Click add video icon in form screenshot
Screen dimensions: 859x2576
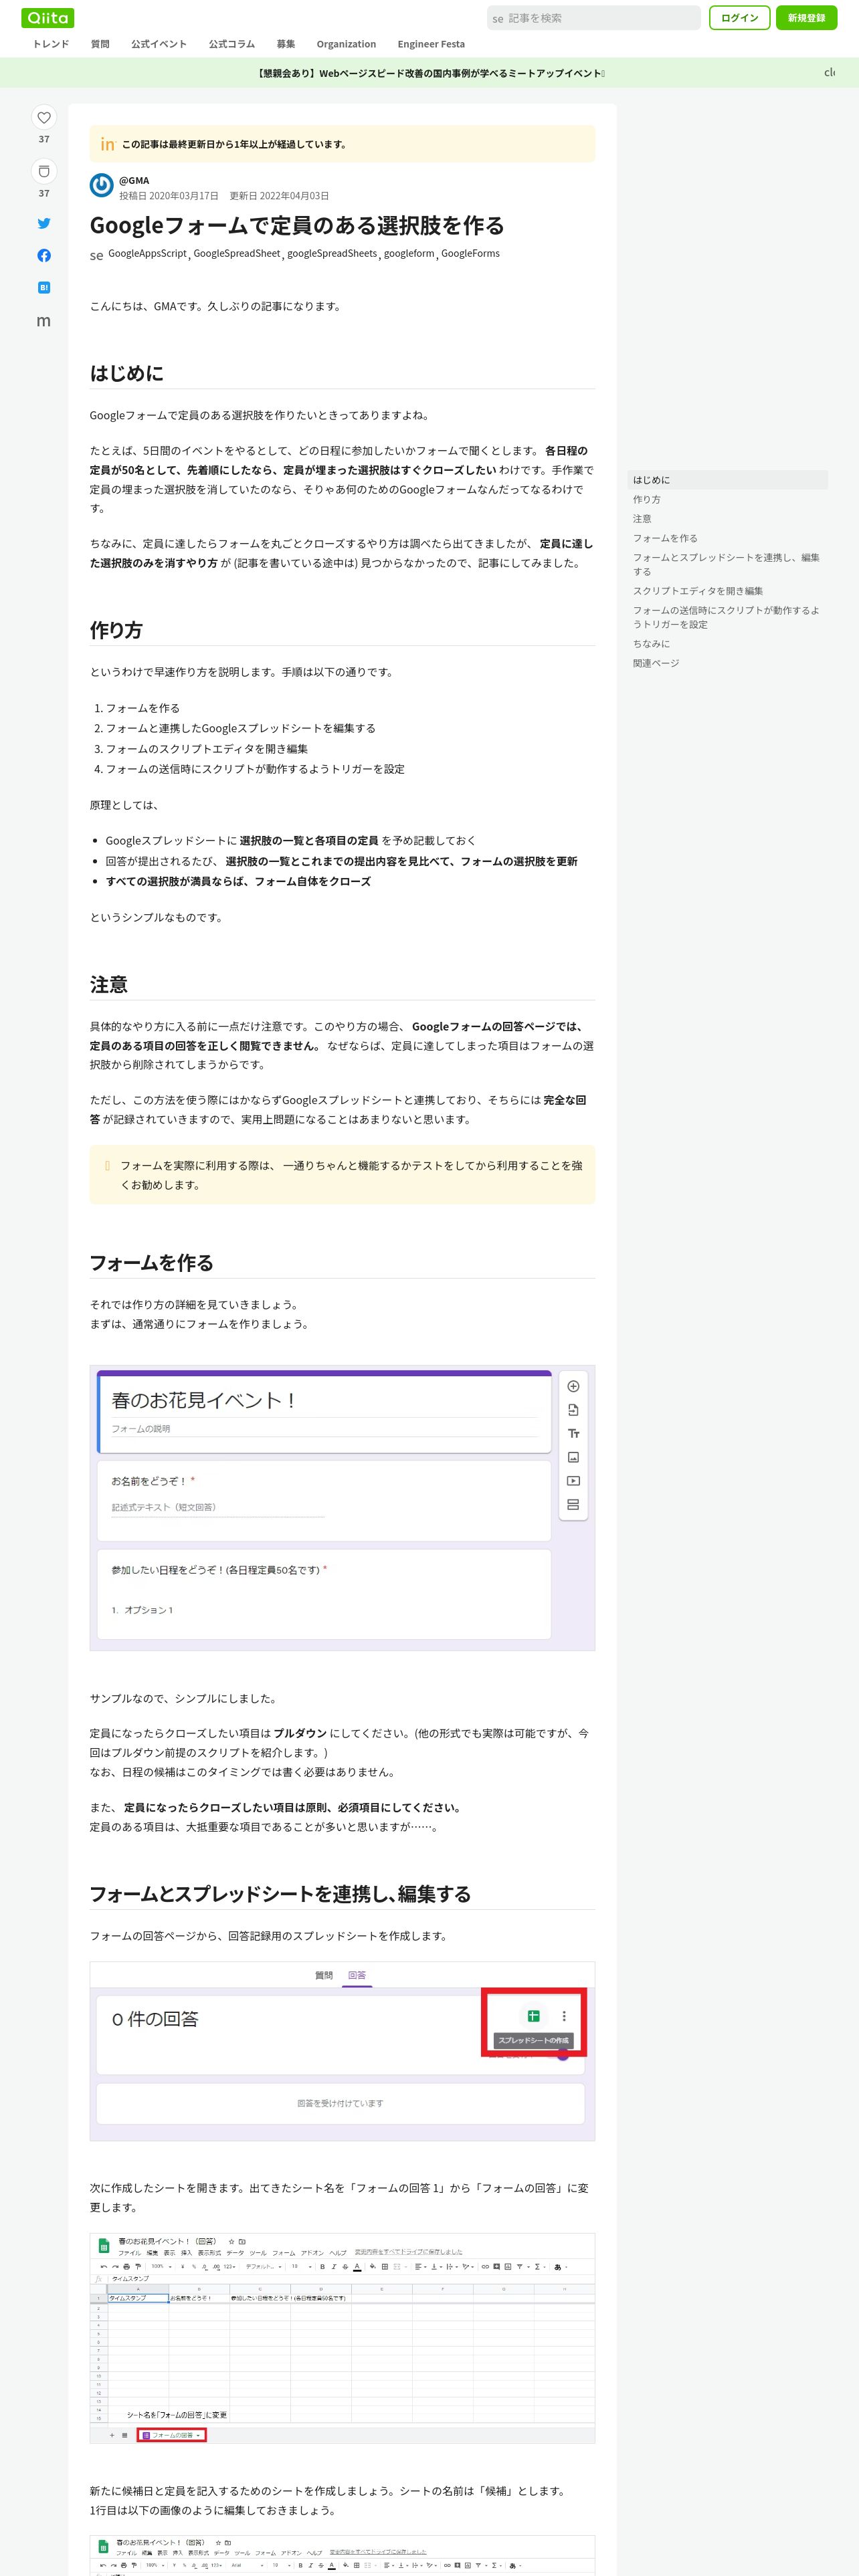tap(573, 1481)
